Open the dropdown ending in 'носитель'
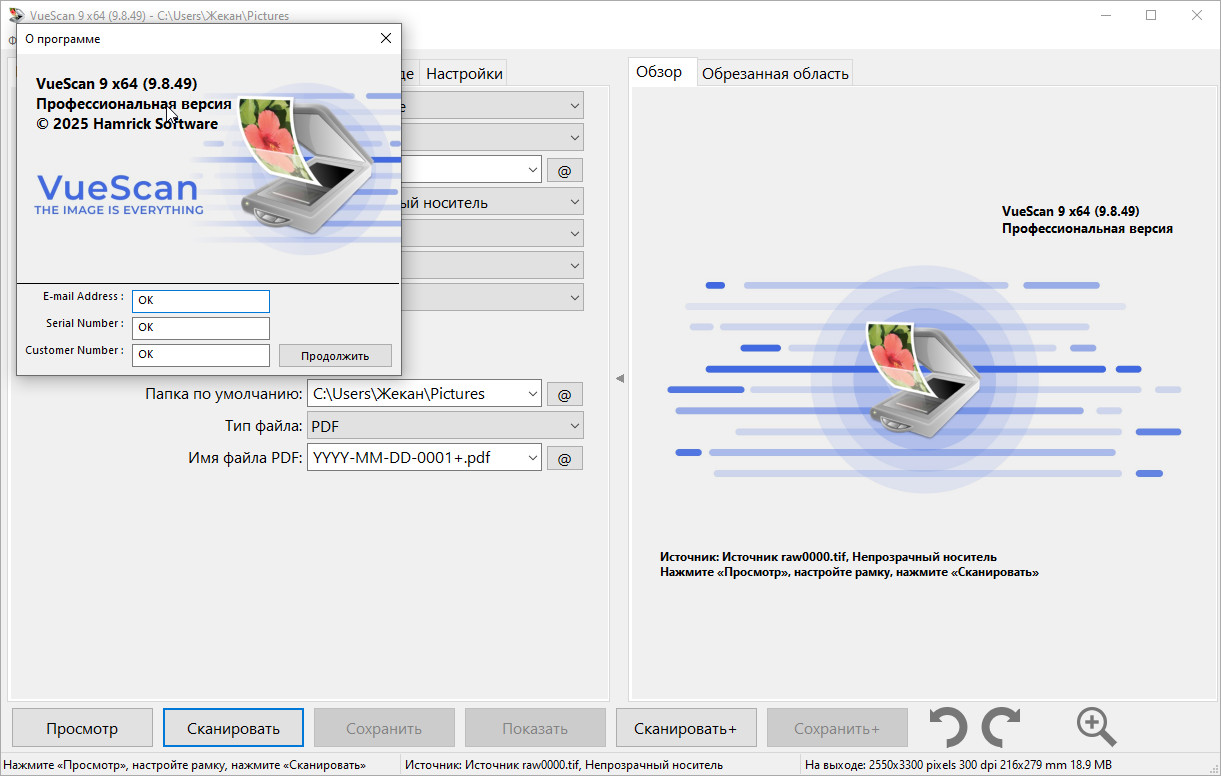This screenshot has height=776, width=1221. pos(574,202)
